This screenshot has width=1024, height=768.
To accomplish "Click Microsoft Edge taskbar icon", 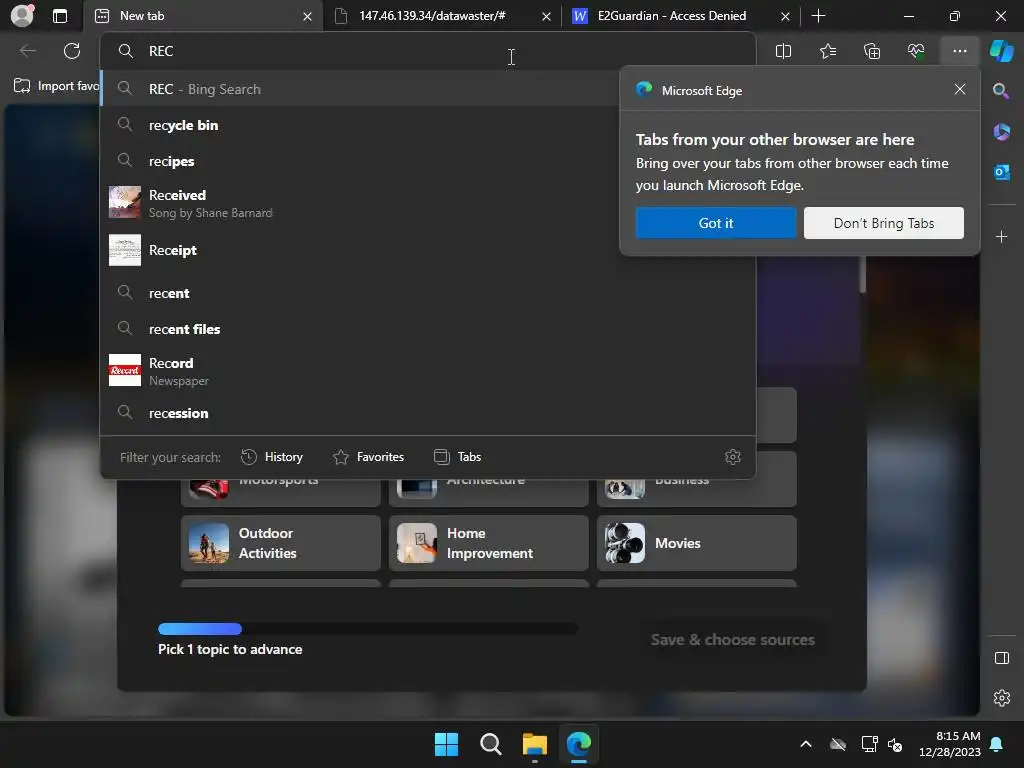I will click(579, 744).
